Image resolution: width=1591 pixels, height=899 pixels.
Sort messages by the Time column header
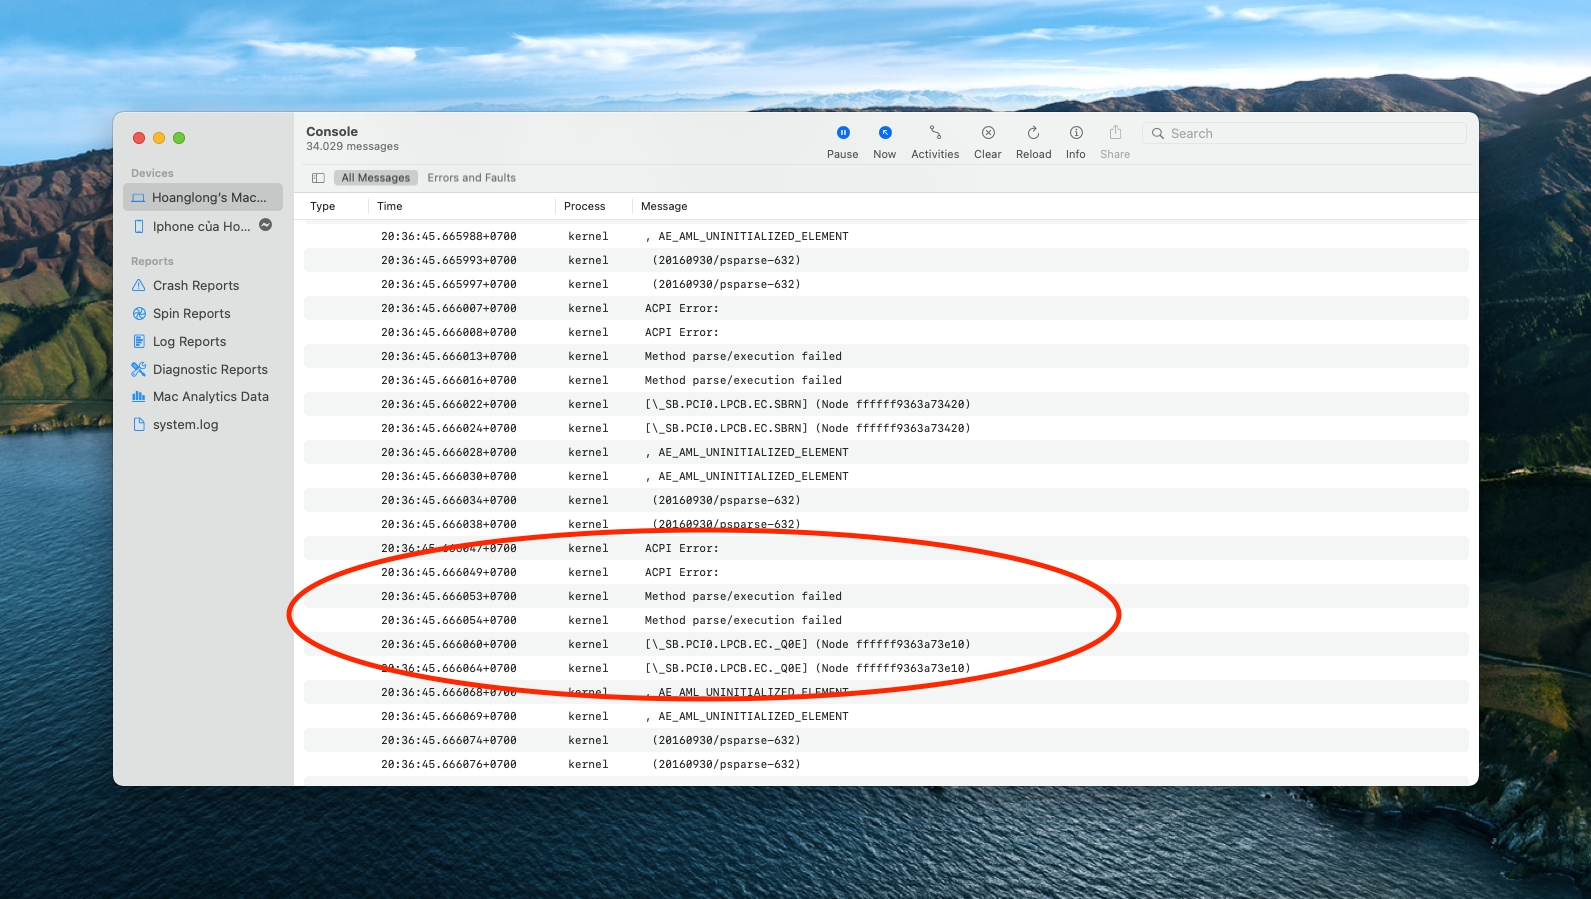(x=390, y=206)
